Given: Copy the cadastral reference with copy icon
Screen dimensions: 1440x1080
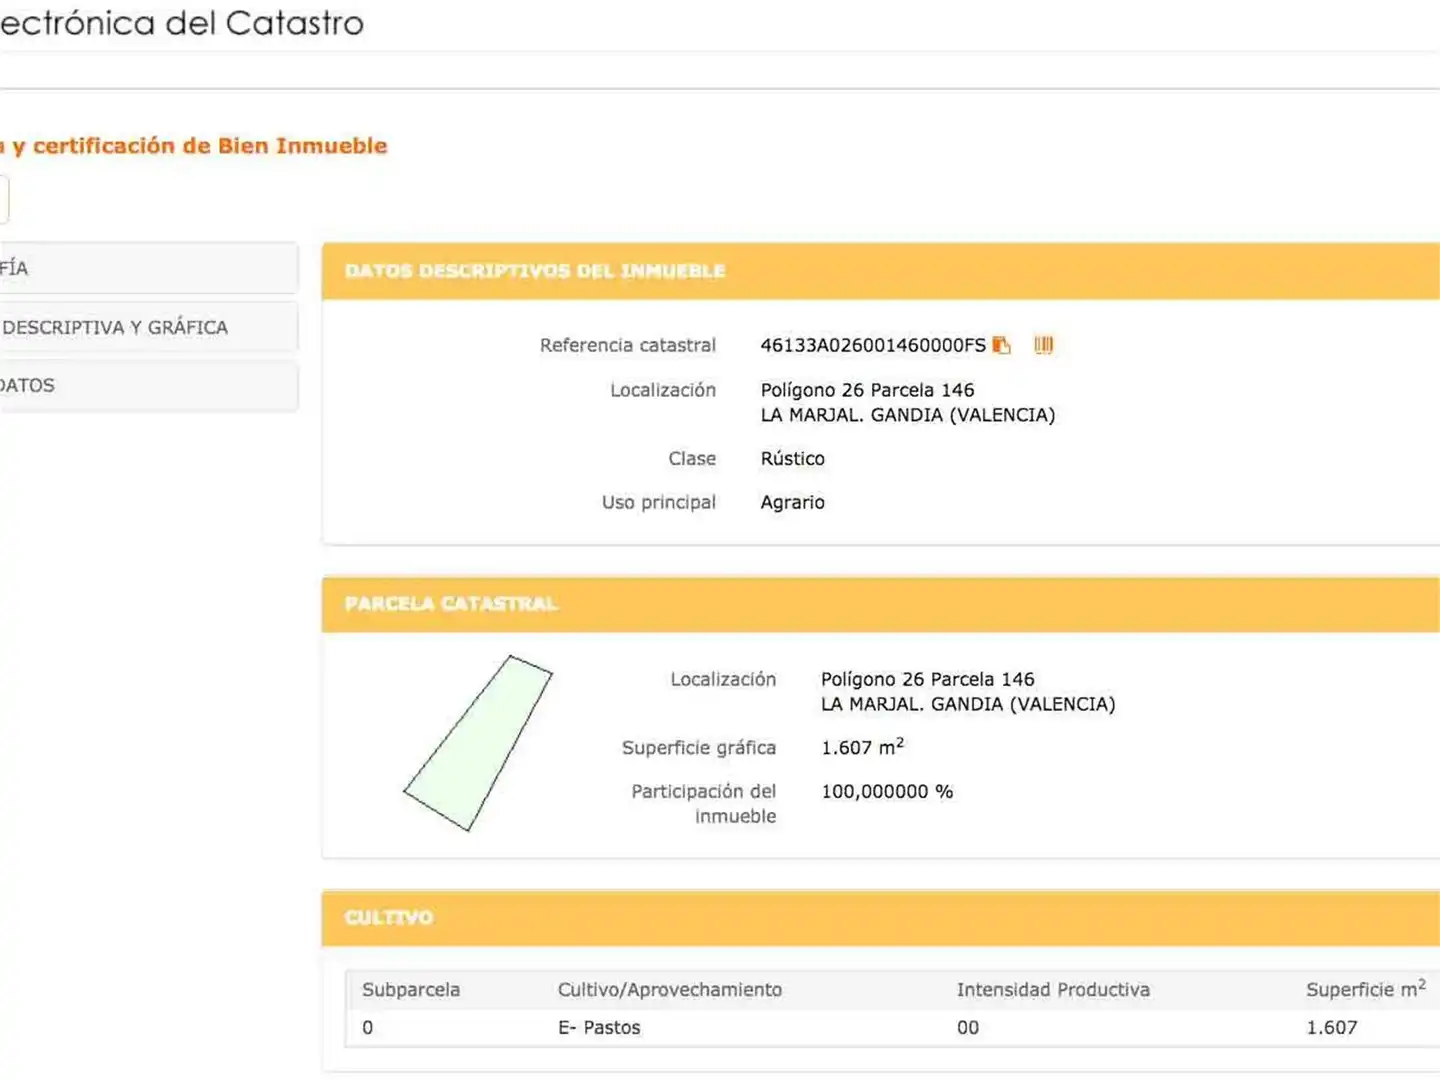Looking at the screenshot, I should tap(1001, 345).
